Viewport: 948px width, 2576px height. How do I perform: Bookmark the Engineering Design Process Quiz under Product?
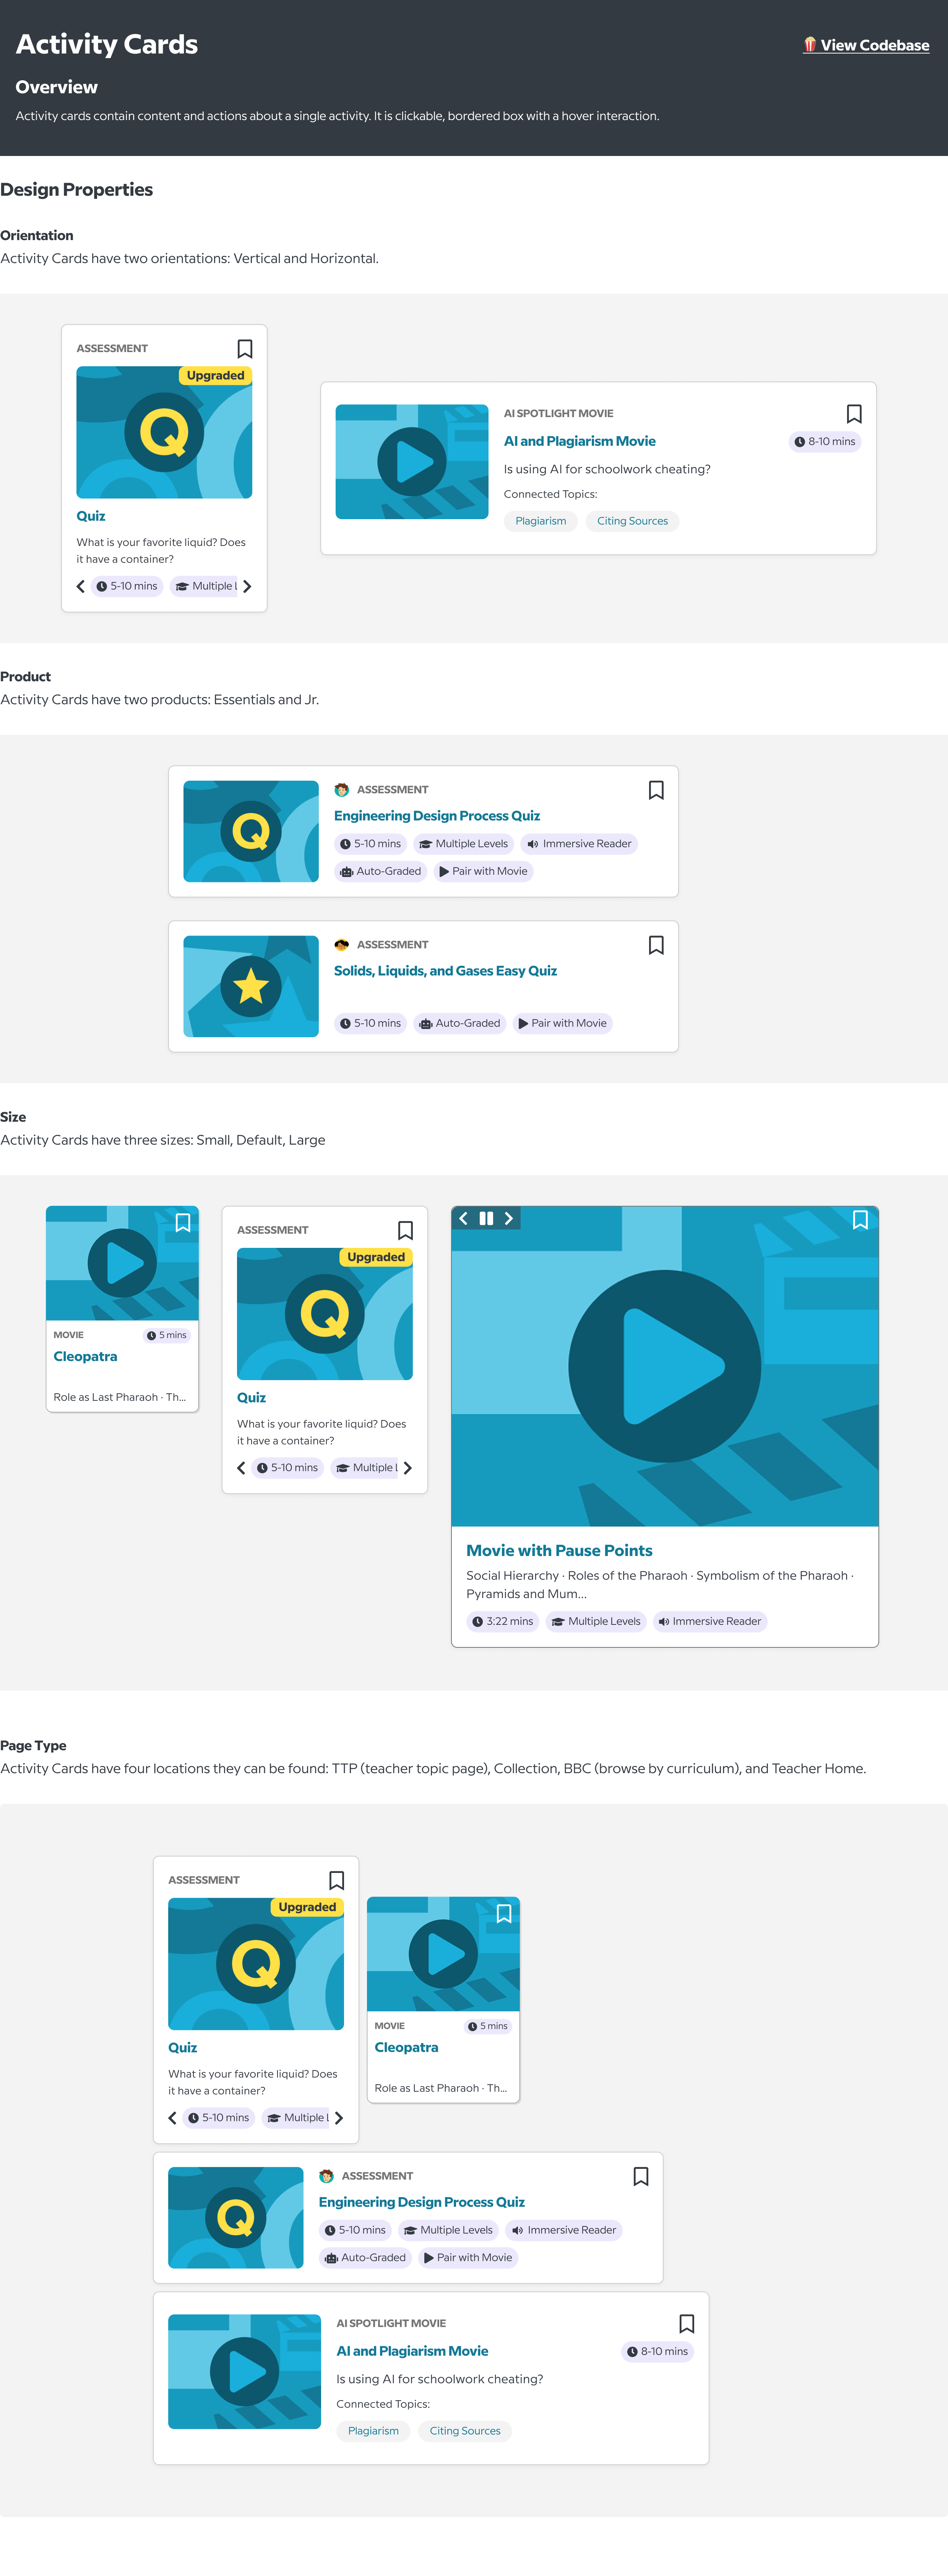coord(656,790)
